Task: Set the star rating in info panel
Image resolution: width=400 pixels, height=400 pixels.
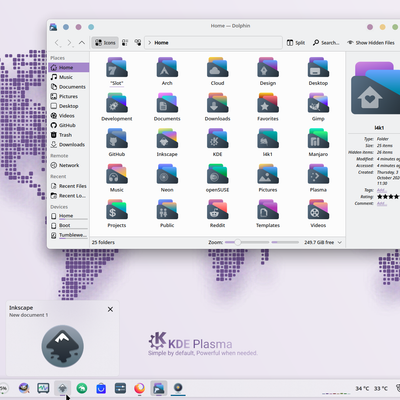Action: point(388,197)
